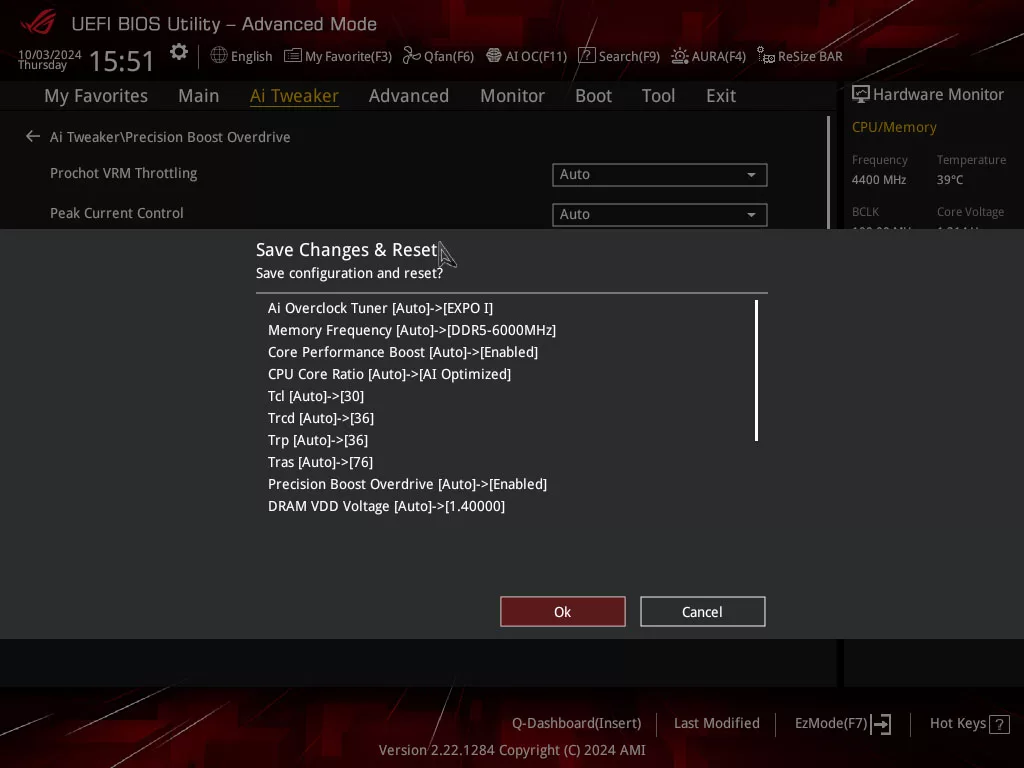The width and height of the screenshot is (1024, 768).
Task: Open the Monitor tab
Action: tap(512, 96)
